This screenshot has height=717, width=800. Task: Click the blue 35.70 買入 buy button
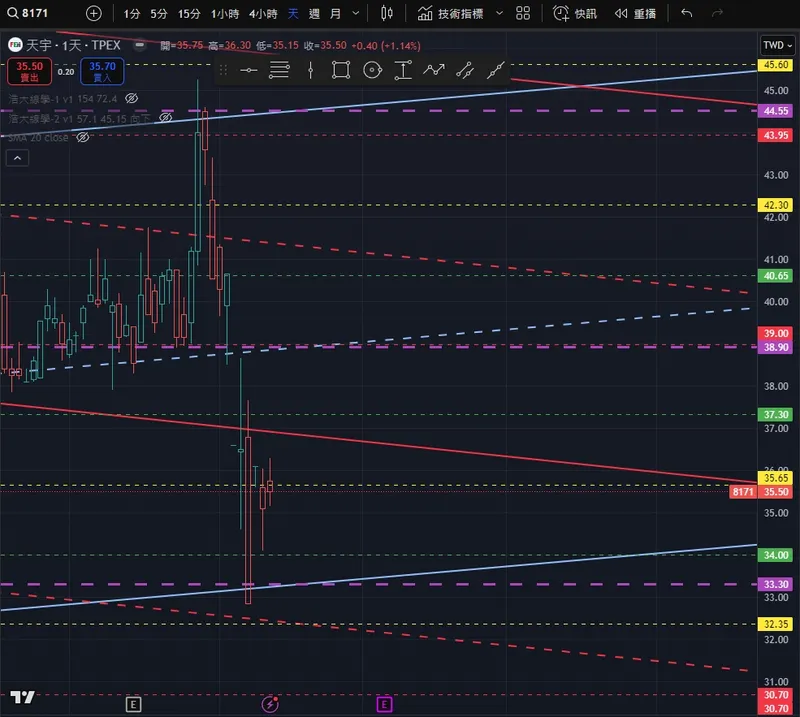[x=102, y=71]
